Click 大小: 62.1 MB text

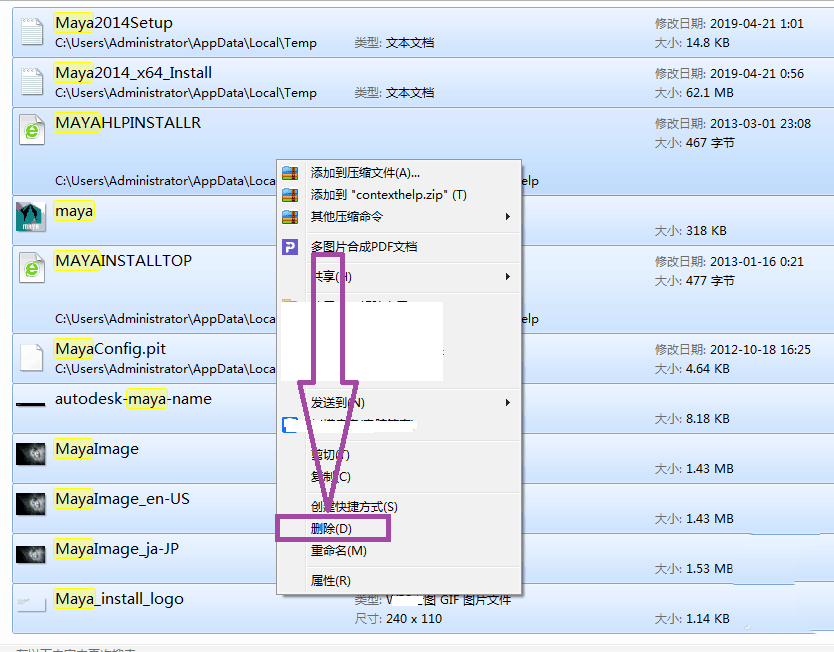694,93
